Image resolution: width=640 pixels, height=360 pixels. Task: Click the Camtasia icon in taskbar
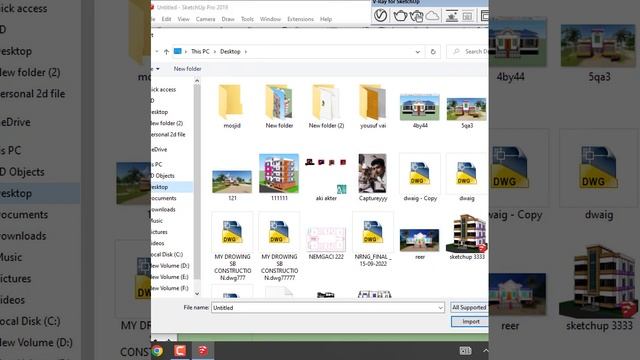click(x=180, y=351)
